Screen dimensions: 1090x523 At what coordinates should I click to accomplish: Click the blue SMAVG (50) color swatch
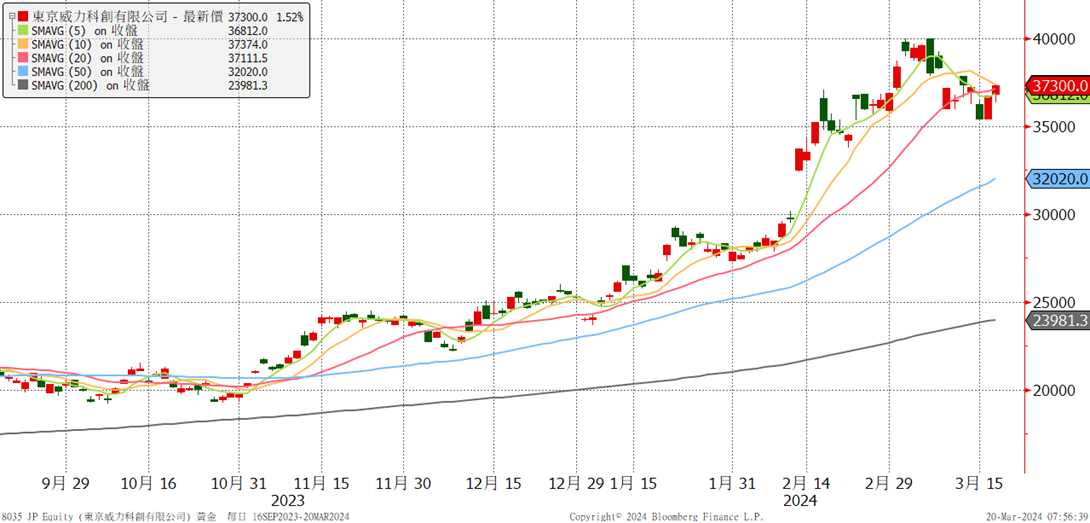(x=24, y=72)
